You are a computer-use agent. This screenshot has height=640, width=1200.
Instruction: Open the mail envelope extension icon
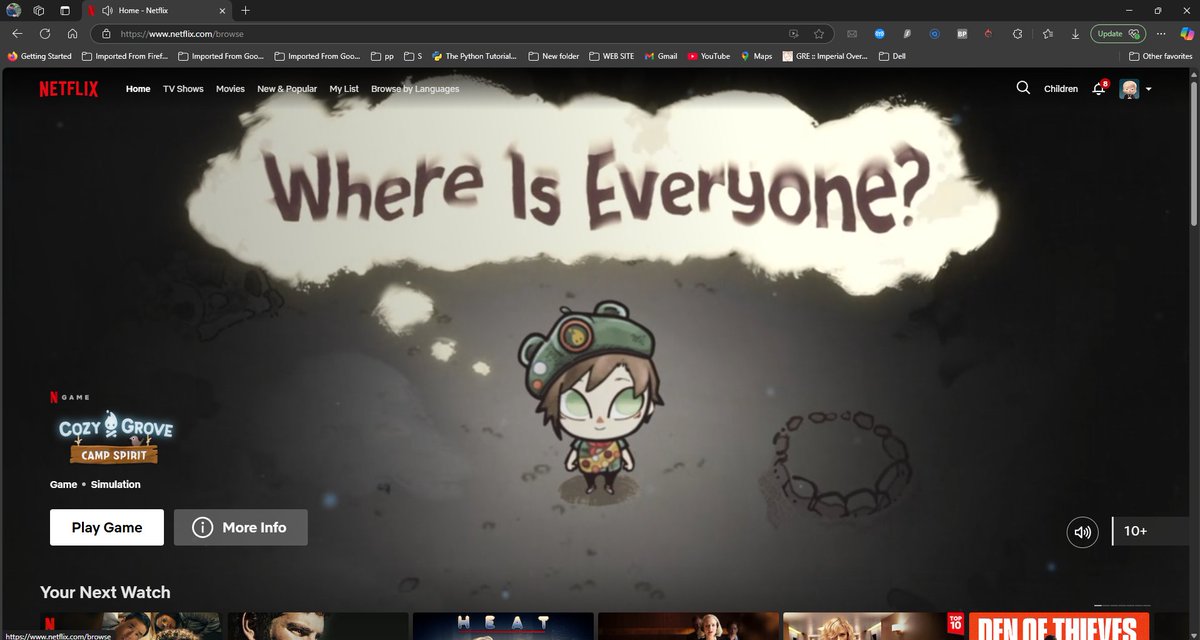pyautogui.click(x=852, y=33)
